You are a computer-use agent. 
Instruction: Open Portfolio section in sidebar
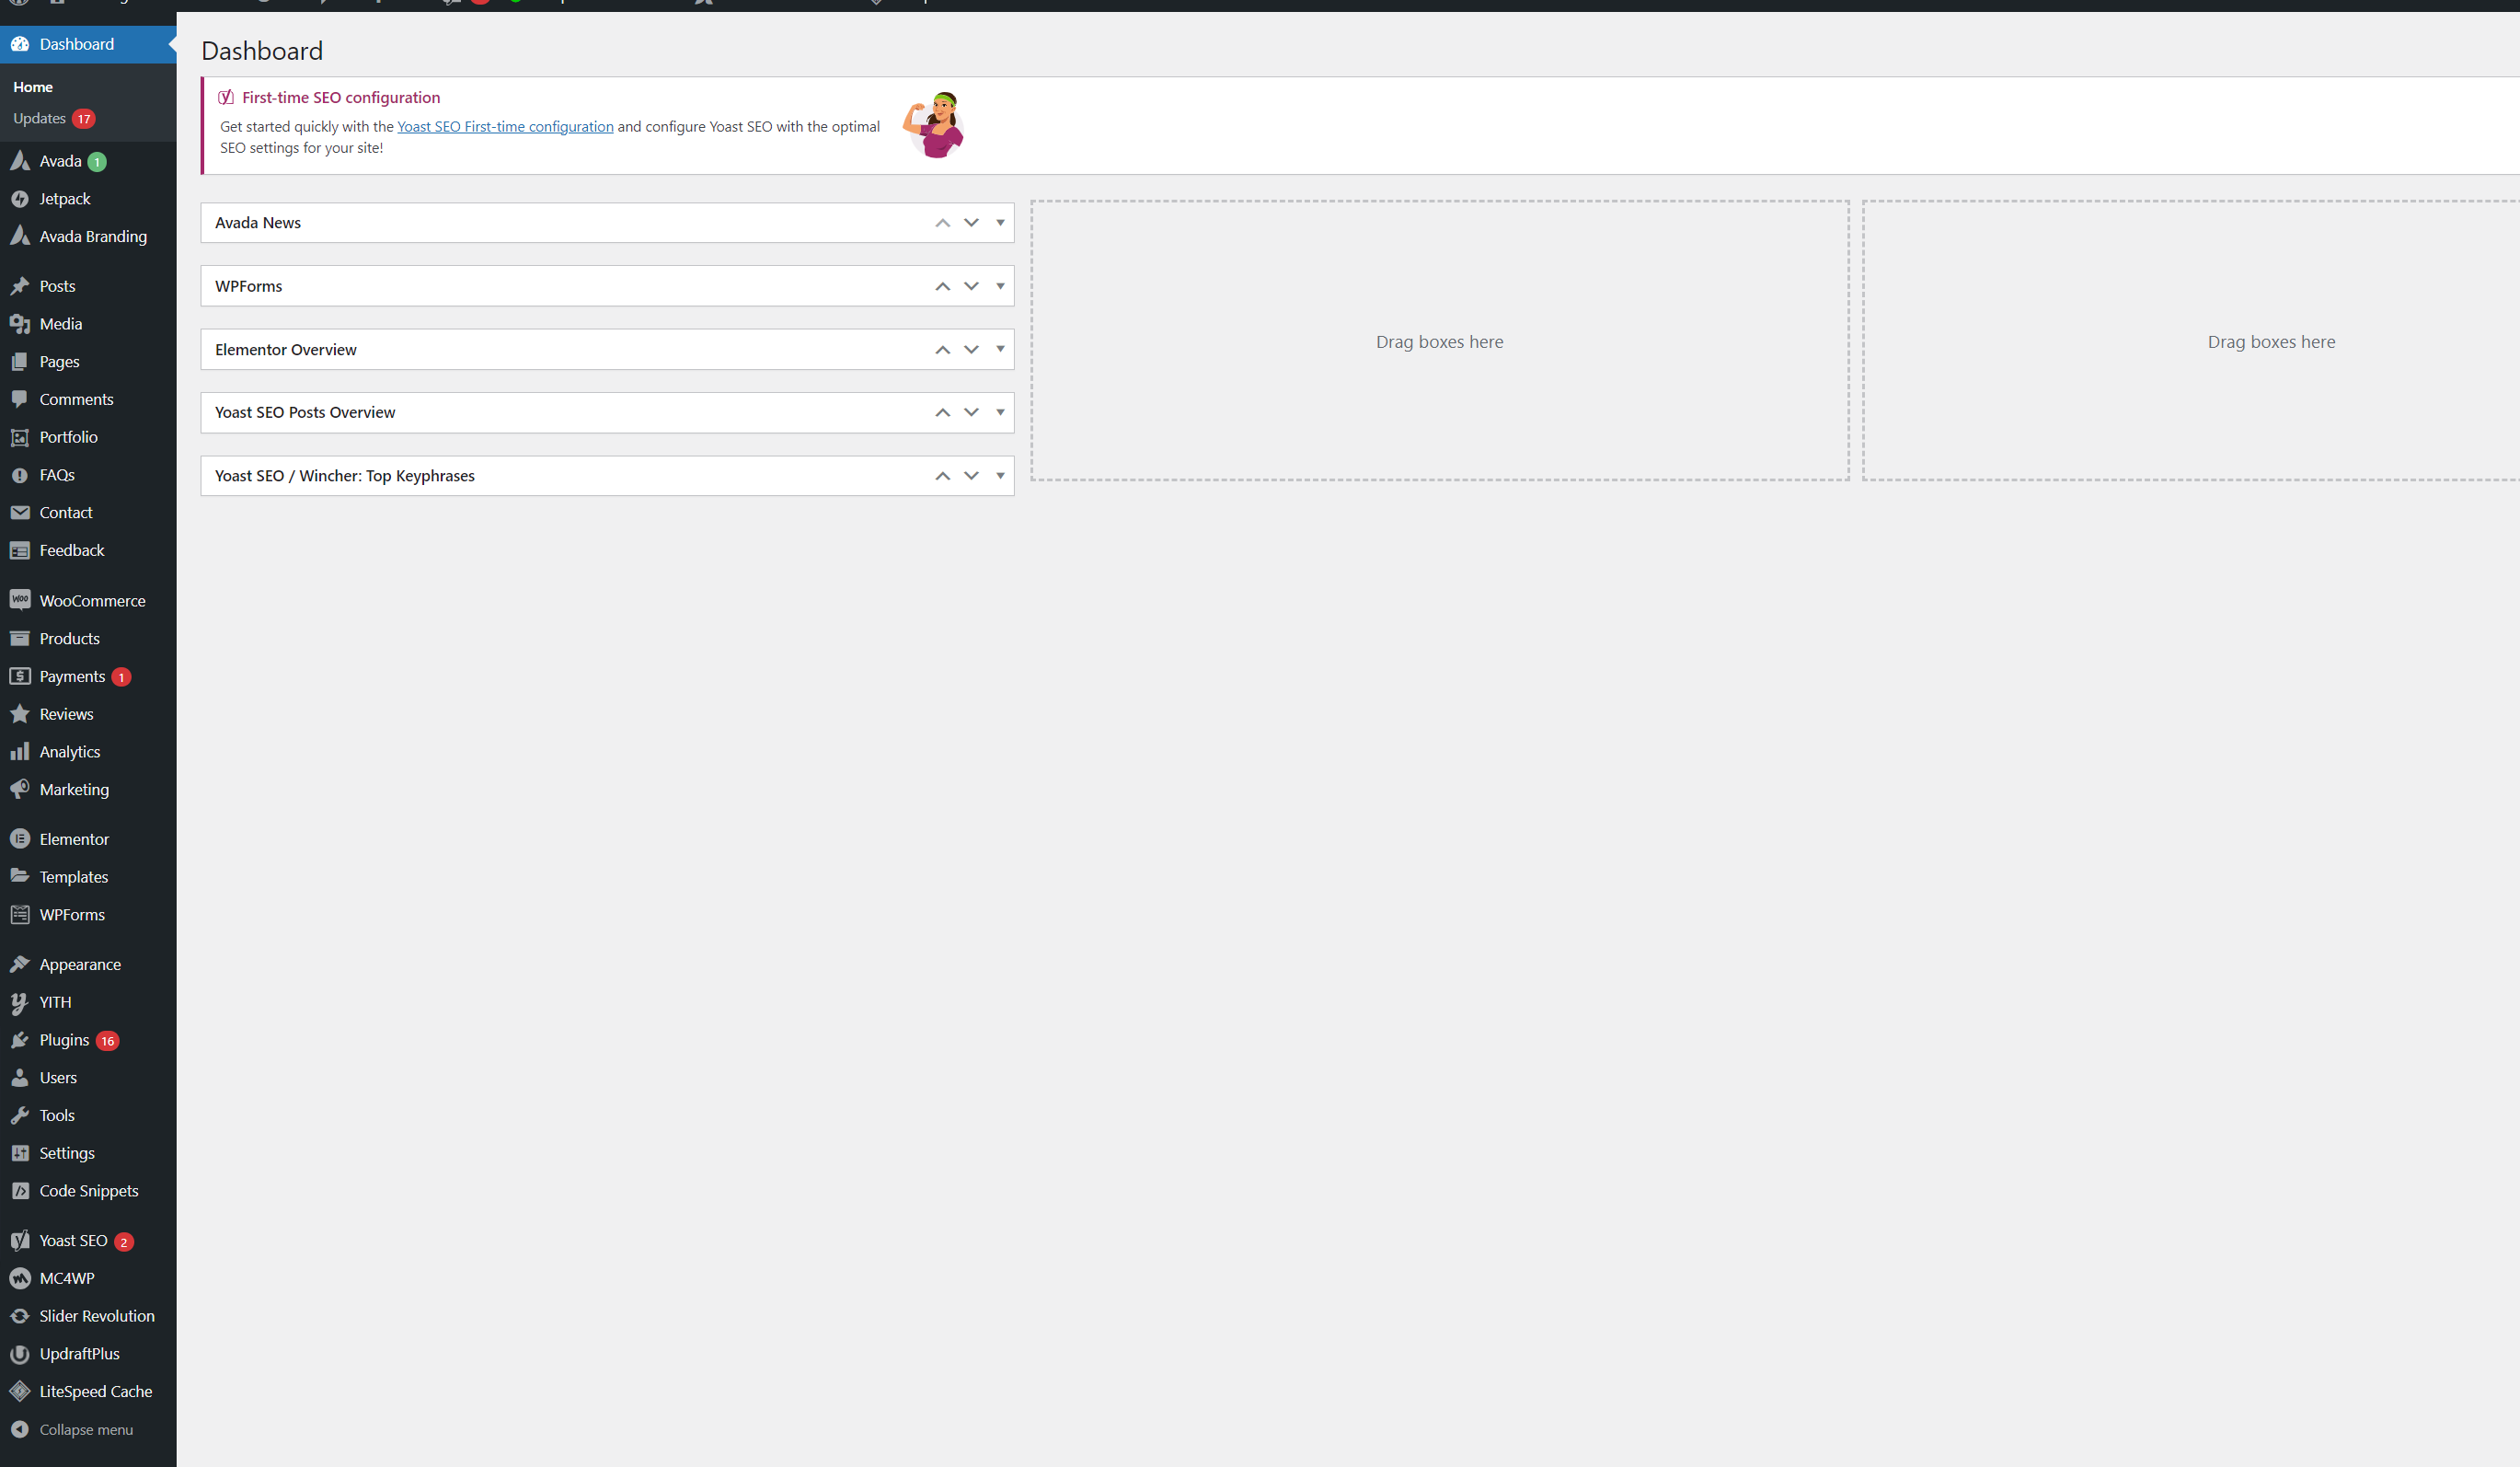pyautogui.click(x=68, y=436)
